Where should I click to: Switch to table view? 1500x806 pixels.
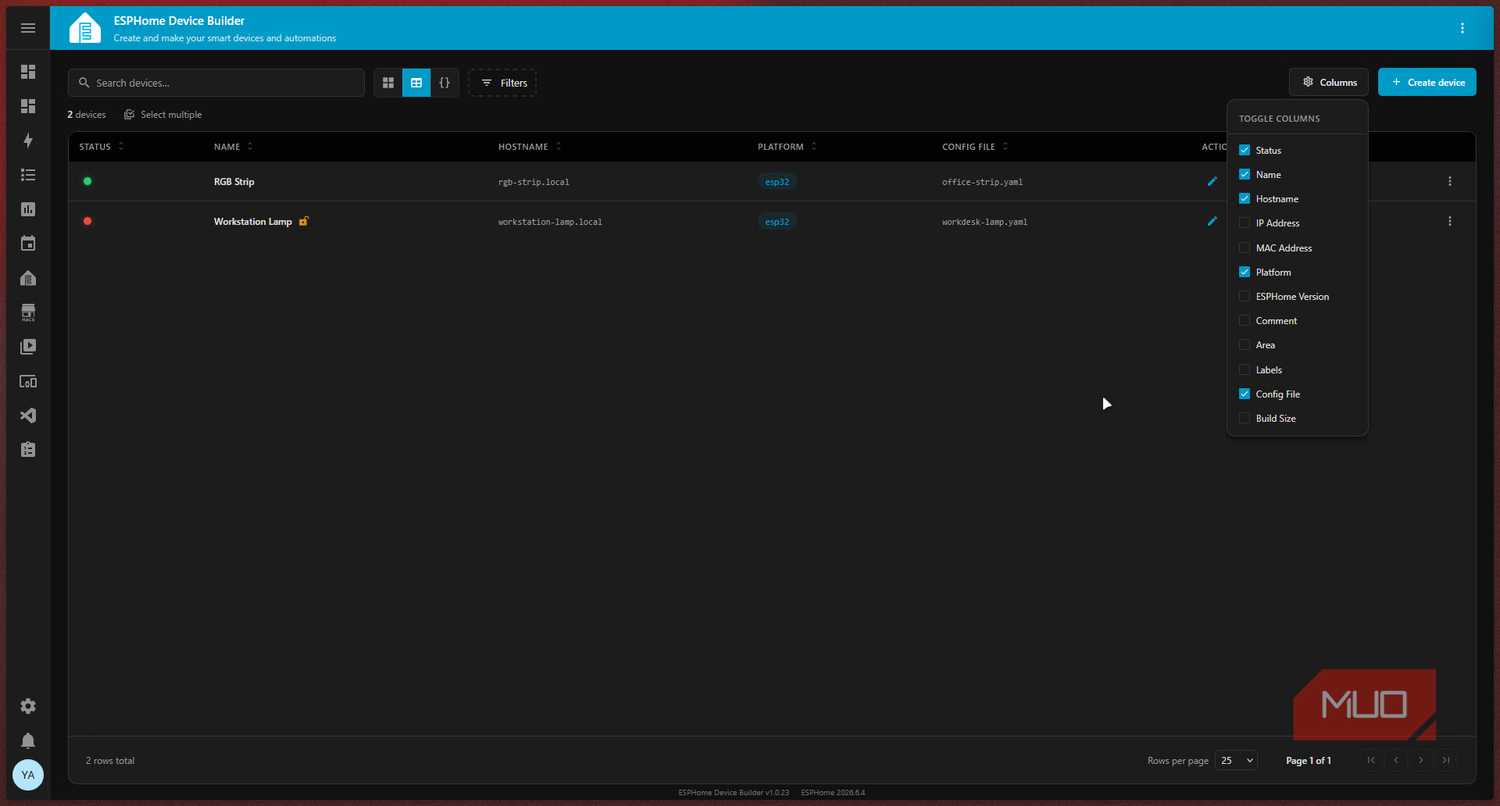click(416, 83)
